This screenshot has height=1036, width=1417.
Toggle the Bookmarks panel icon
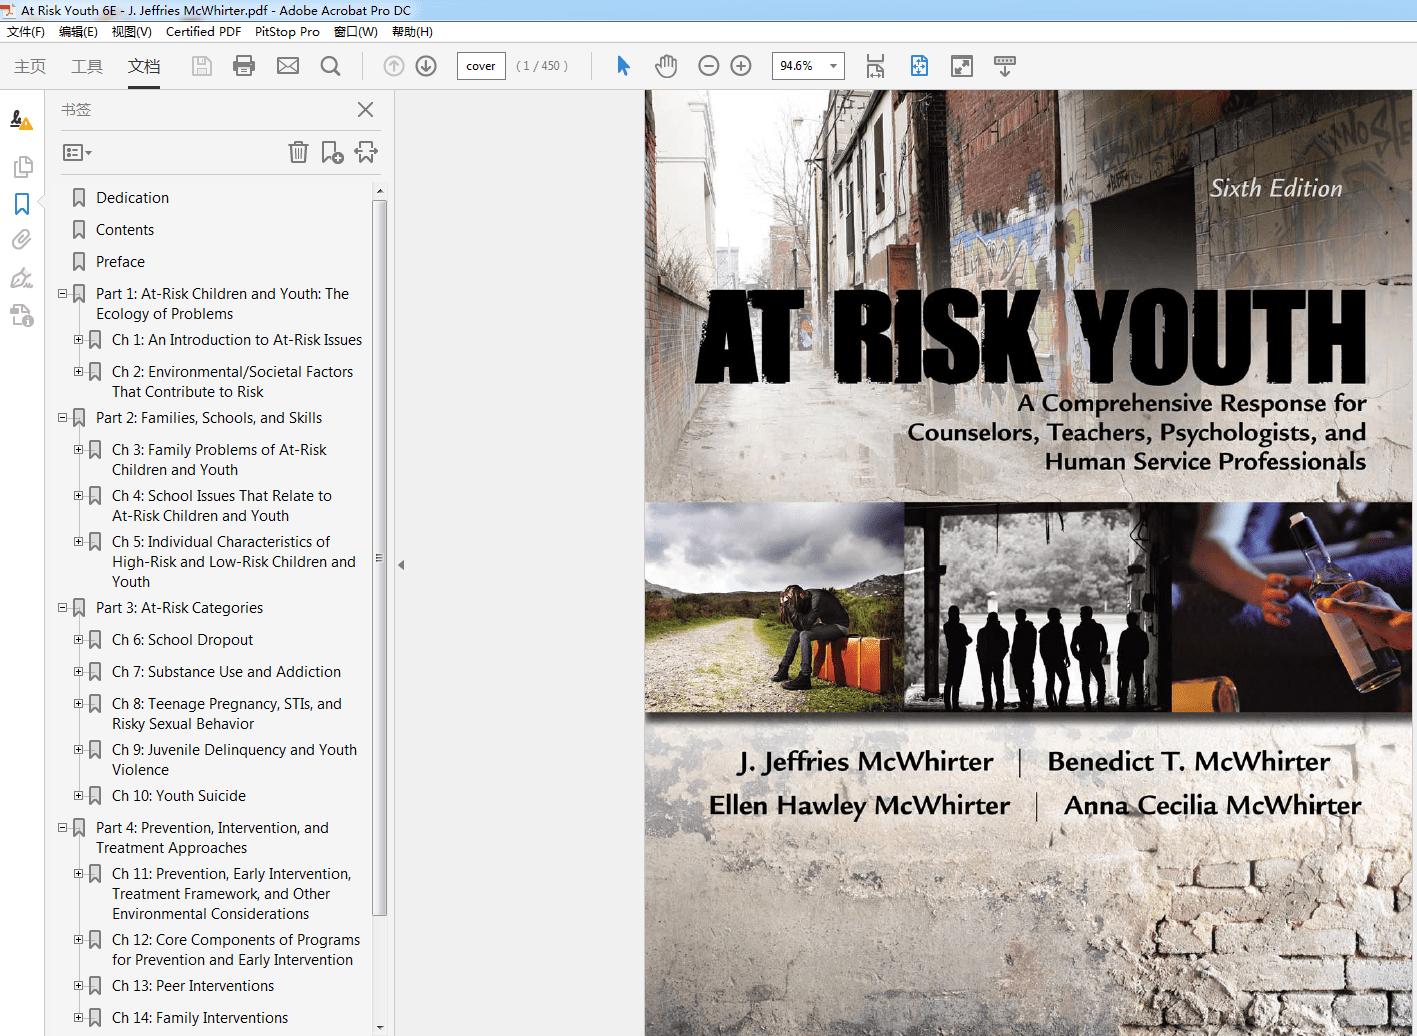click(x=21, y=204)
